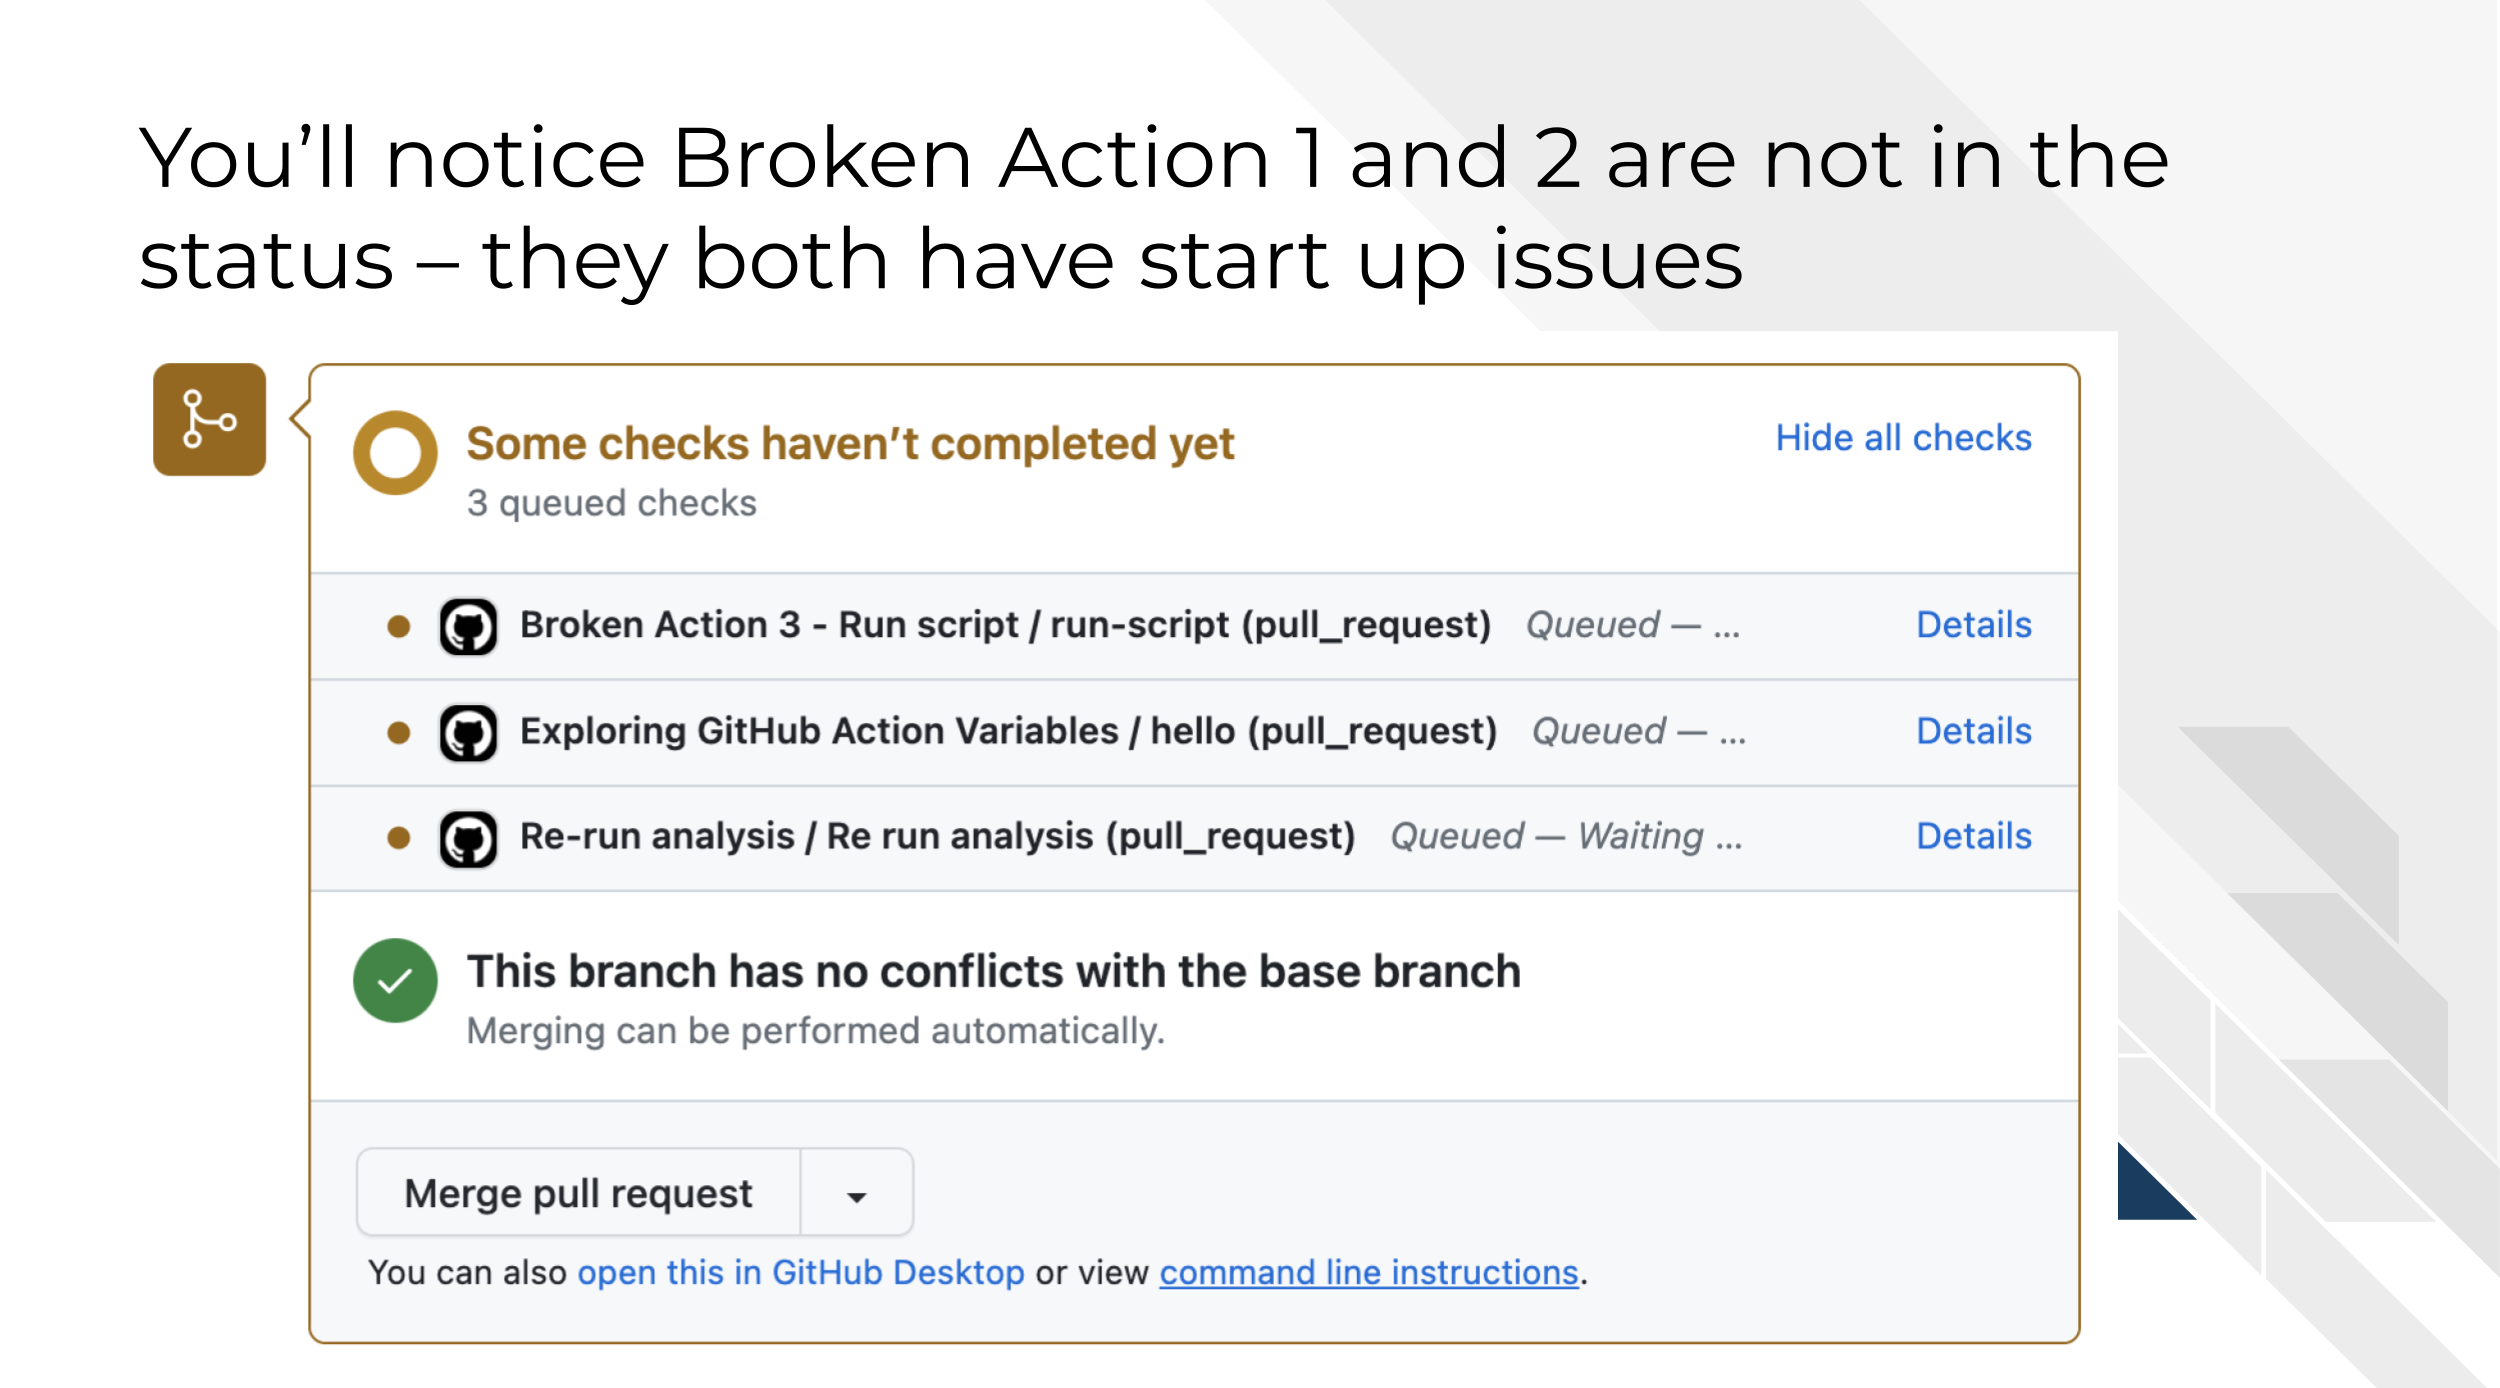Viewport: 2500px width, 1388px height.
Task: Open this in GitHub Desktop link
Action: (801, 1273)
